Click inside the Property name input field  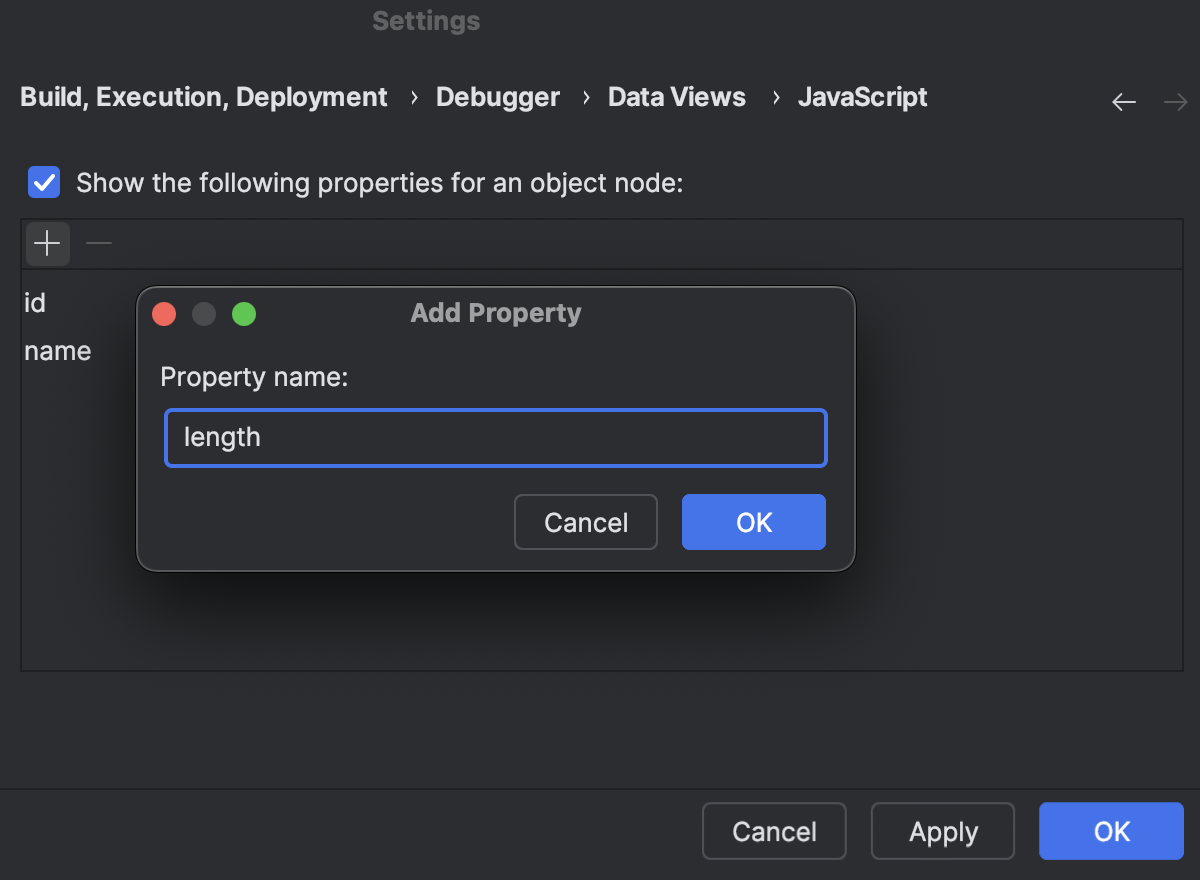(x=495, y=437)
